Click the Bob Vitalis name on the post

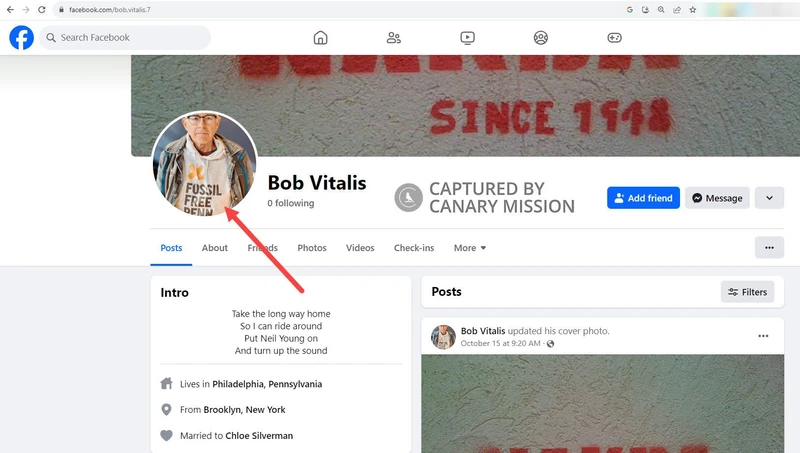(x=483, y=331)
